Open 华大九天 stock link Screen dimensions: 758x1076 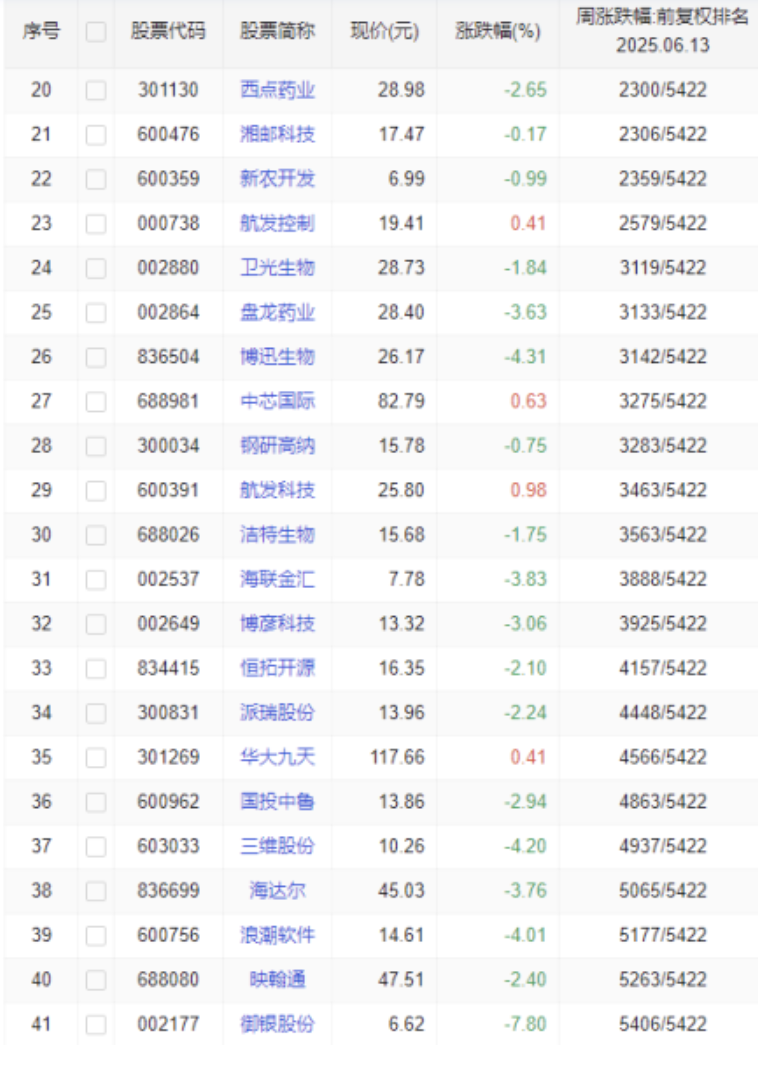point(277,757)
